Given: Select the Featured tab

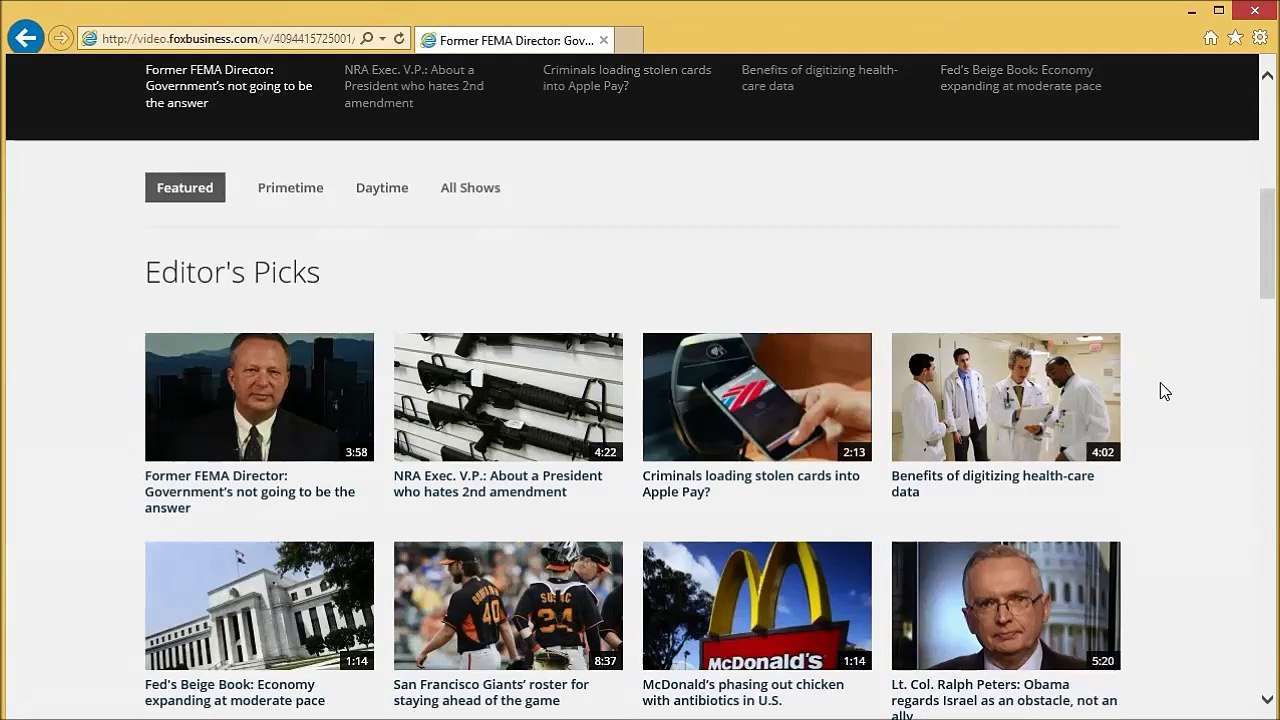Looking at the screenshot, I should (185, 187).
